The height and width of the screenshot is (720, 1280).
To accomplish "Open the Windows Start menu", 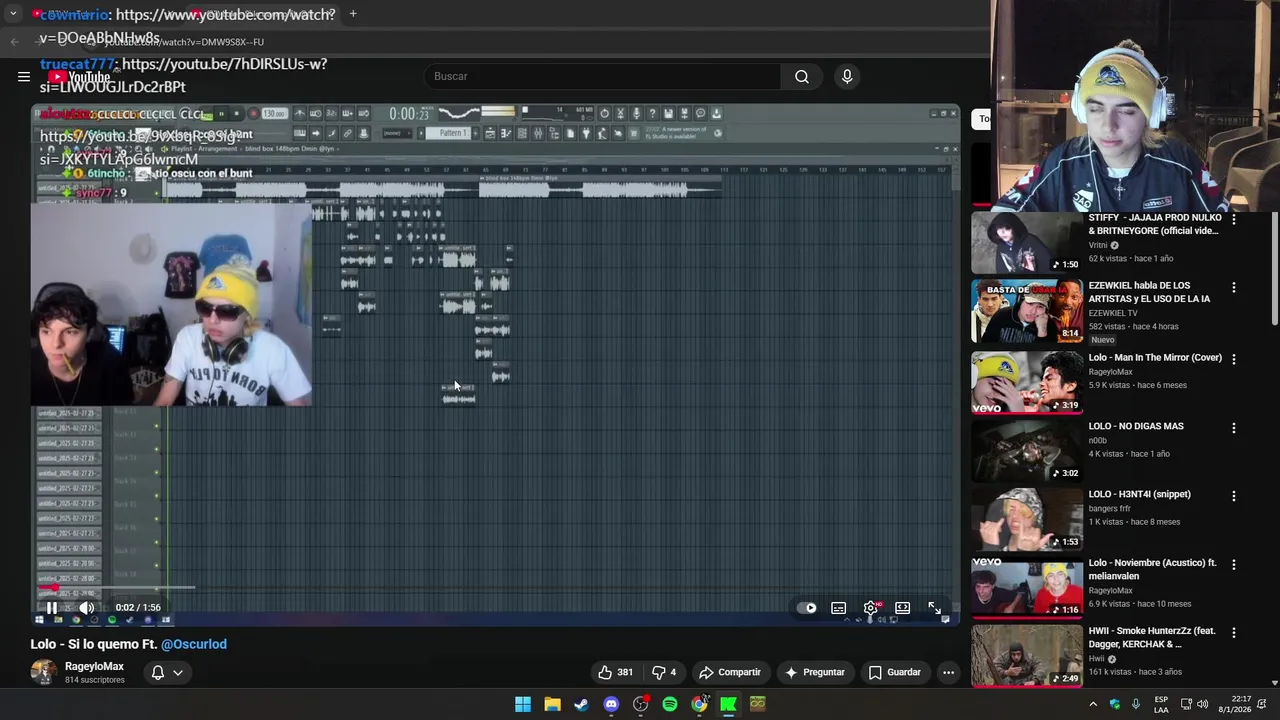I will tap(522, 704).
